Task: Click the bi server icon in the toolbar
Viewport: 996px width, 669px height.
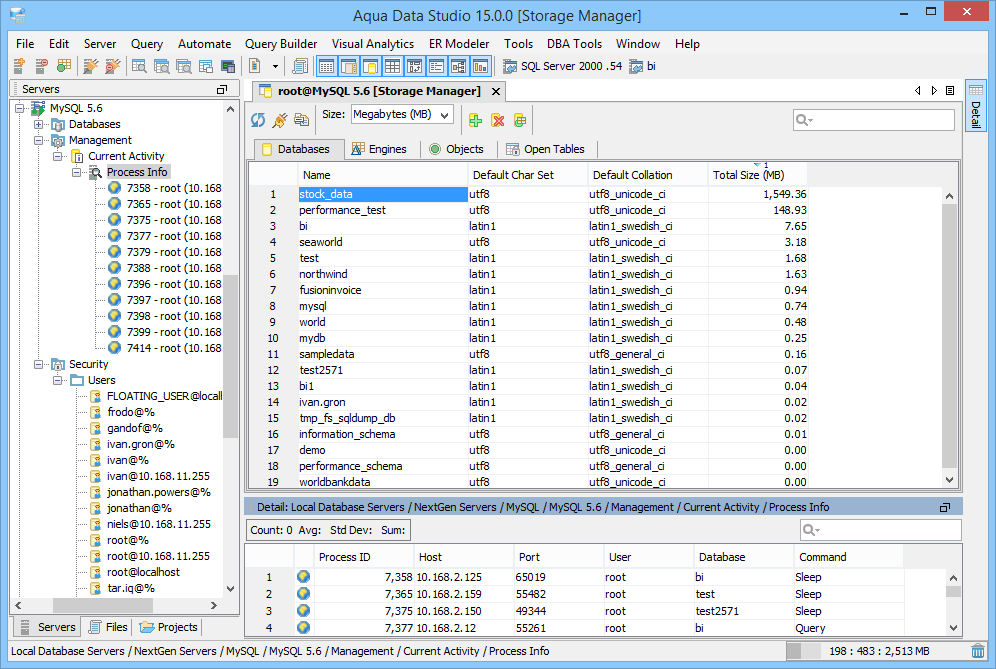Action: pos(636,66)
